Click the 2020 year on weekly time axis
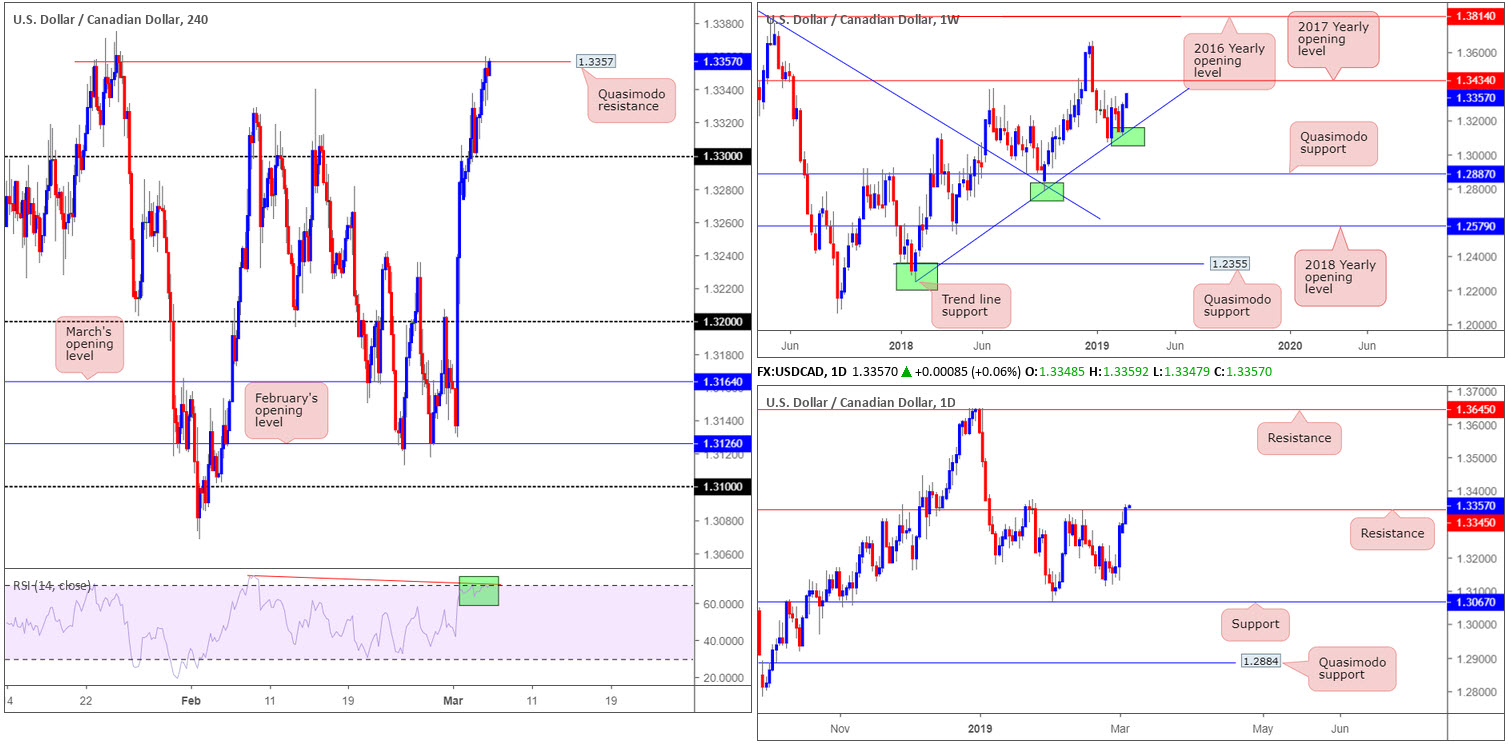This screenshot has height=746, width=1508. pyautogui.click(x=1290, y=344)
